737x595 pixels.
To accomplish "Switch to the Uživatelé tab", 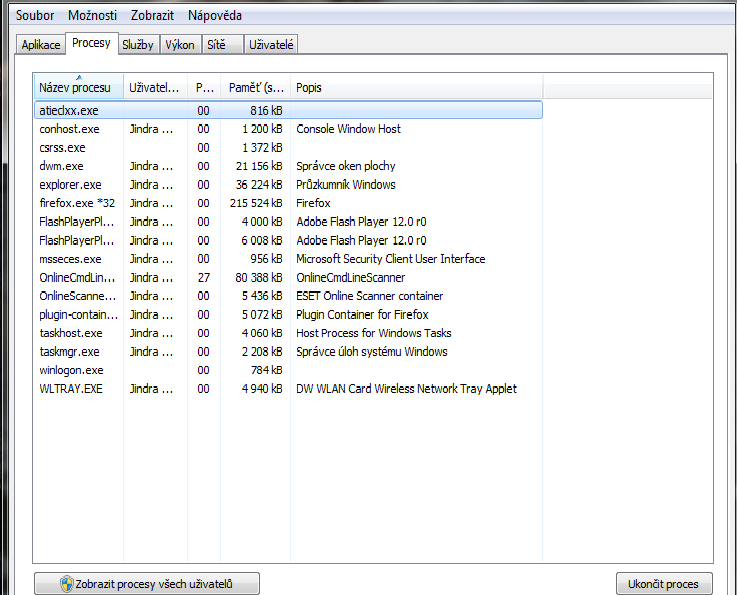I will pos(271,45).
